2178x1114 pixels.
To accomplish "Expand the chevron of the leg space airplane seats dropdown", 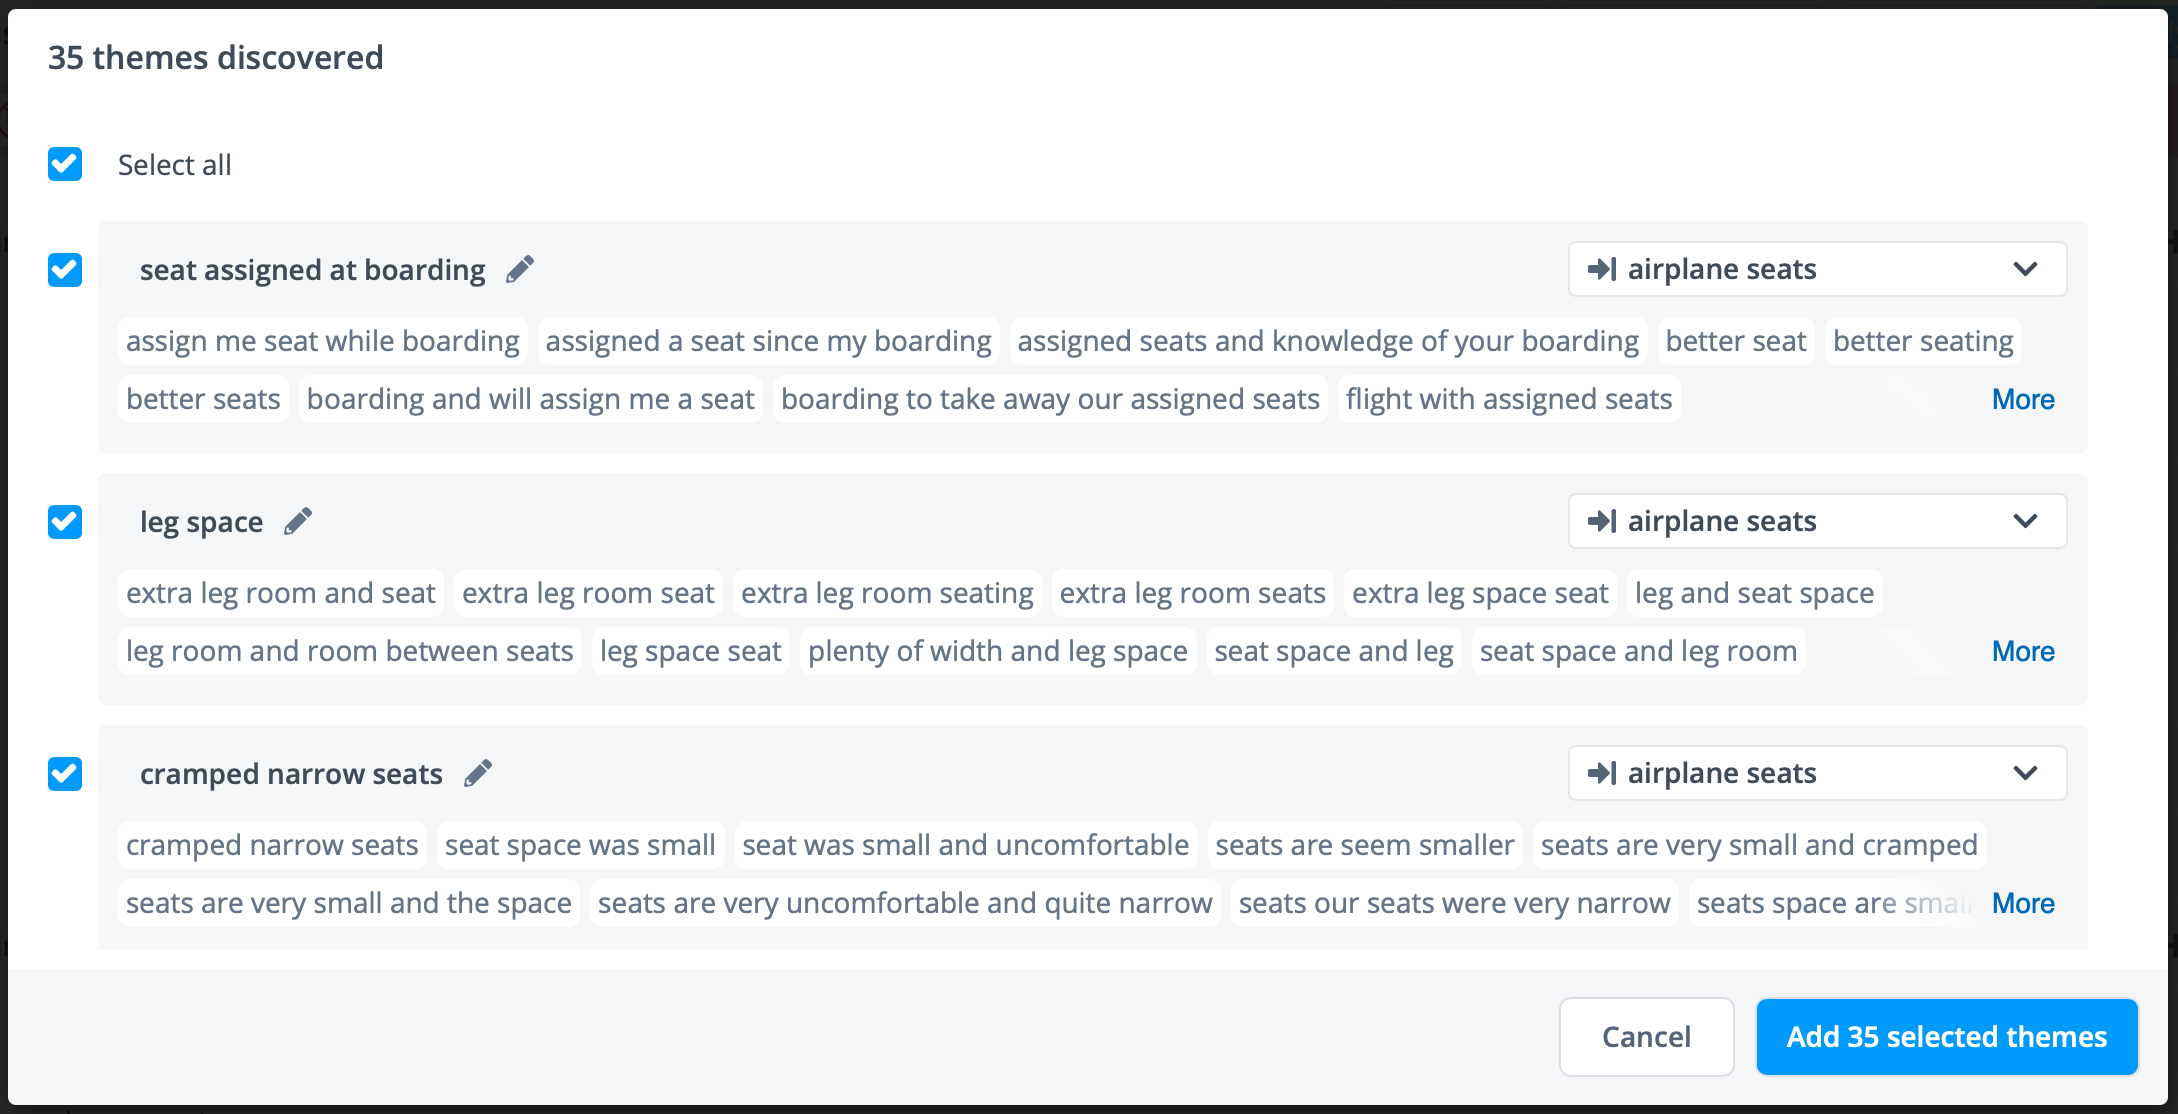I will (2025, 521).
